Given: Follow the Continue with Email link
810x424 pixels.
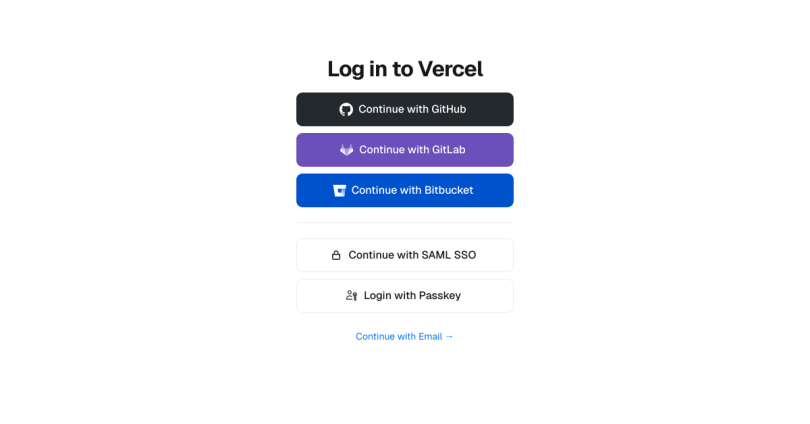Looking at the screenshot, I should 404,337.
